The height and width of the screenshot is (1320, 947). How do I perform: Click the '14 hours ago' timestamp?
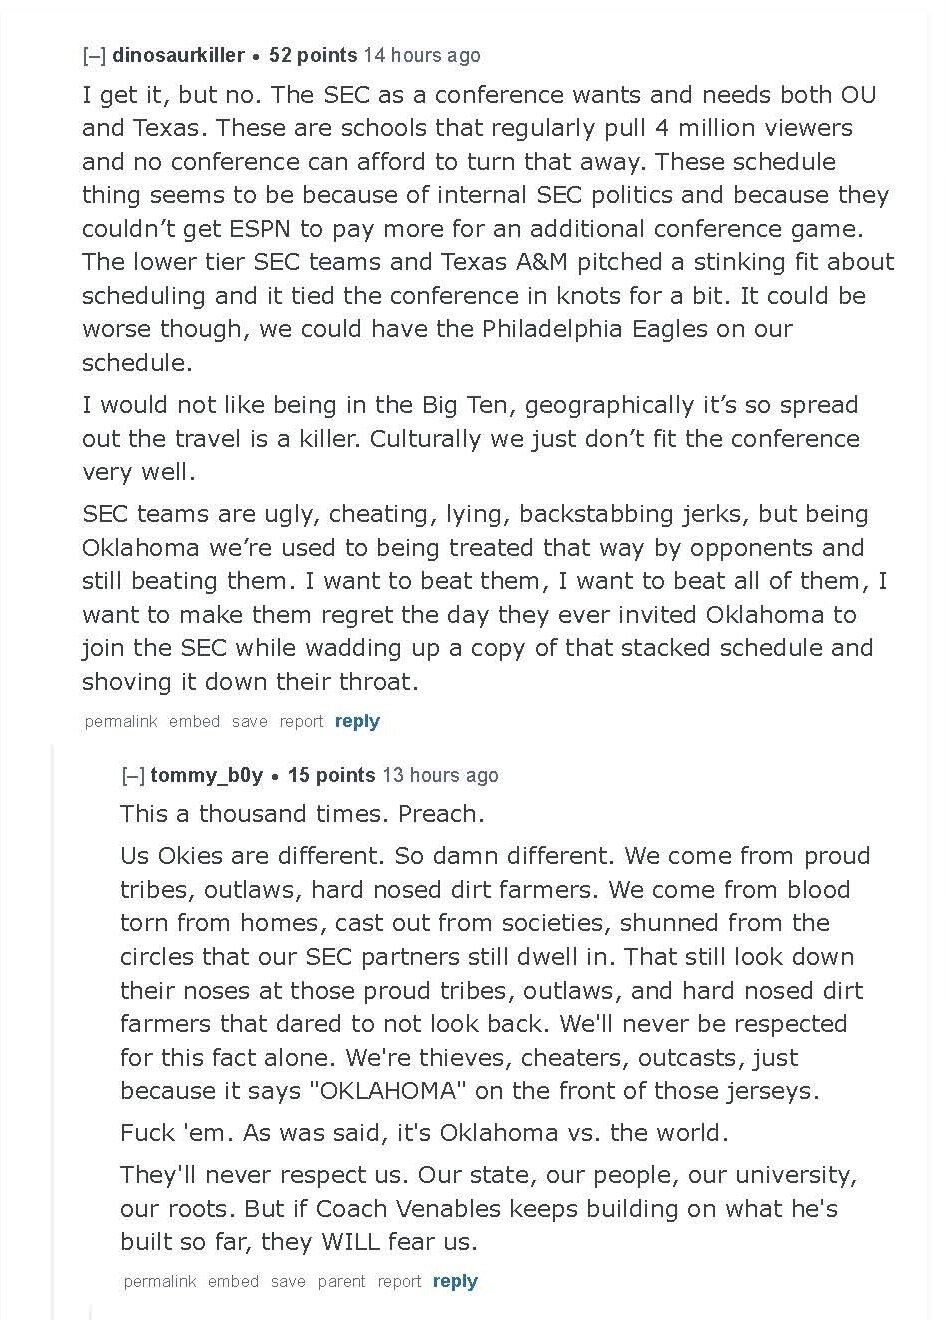click(422, 55)
